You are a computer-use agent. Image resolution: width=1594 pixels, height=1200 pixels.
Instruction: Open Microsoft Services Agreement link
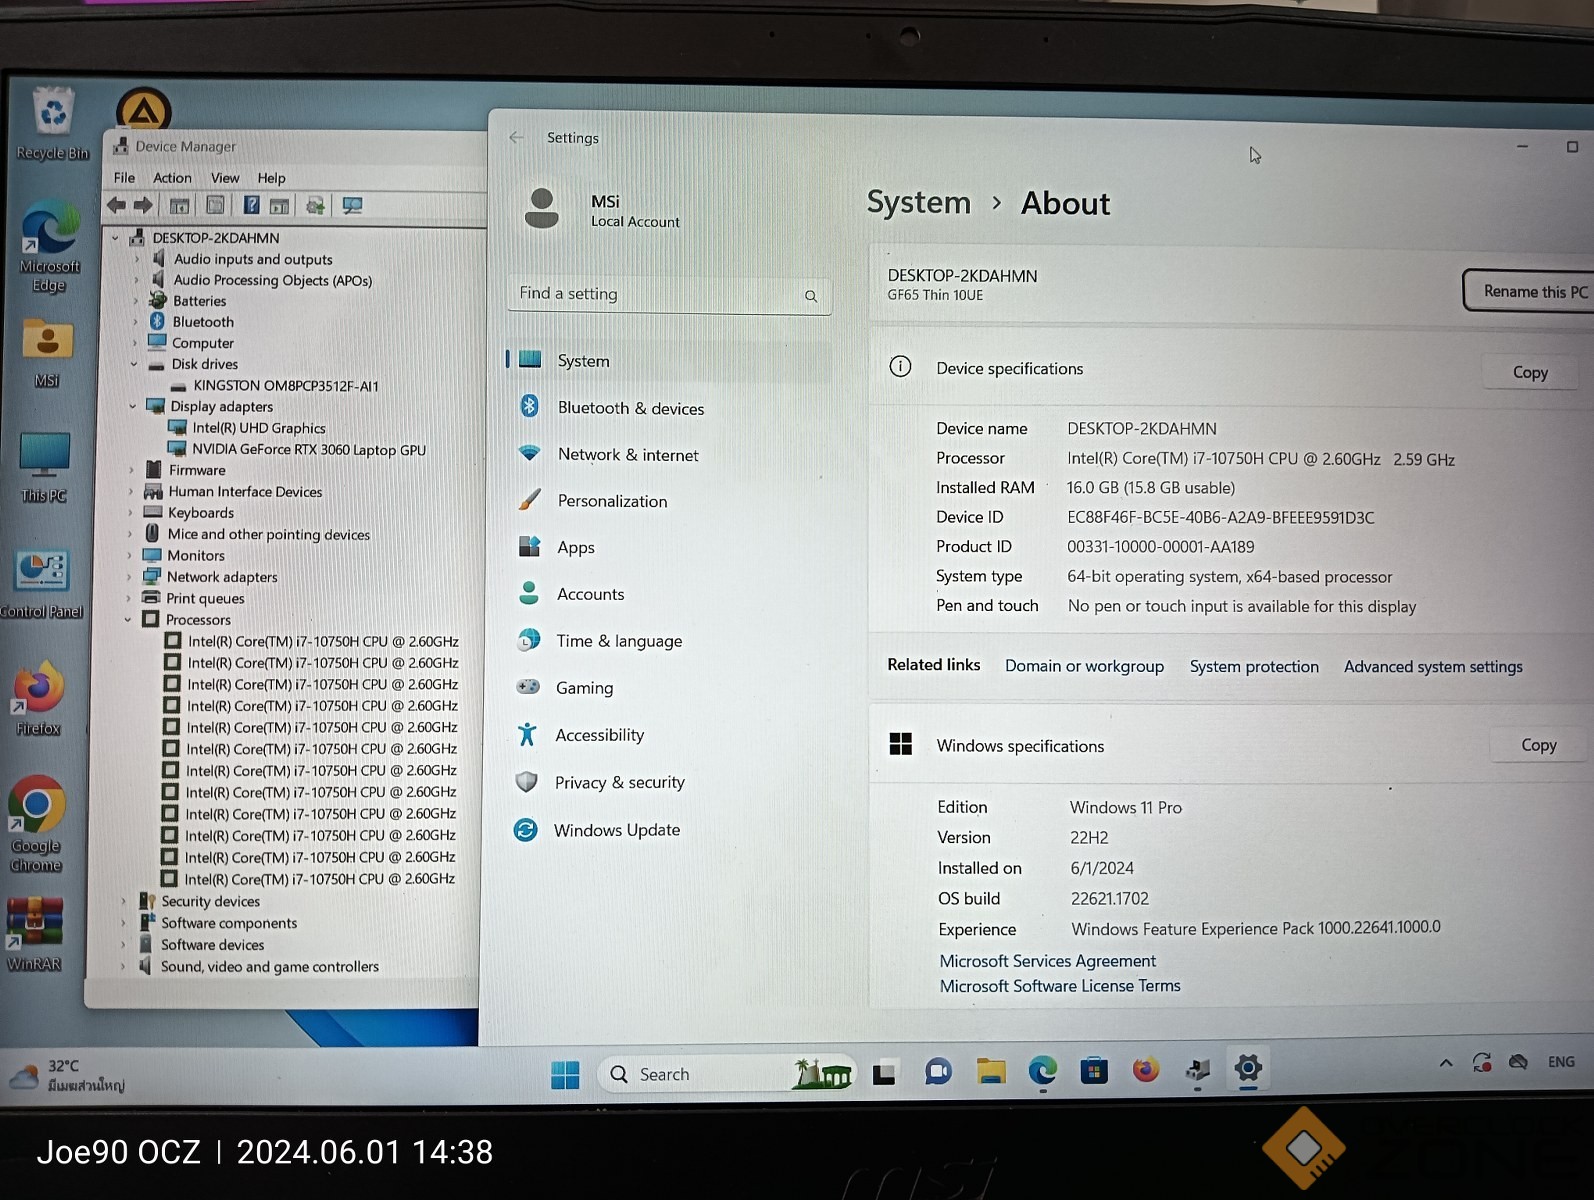1047,961
